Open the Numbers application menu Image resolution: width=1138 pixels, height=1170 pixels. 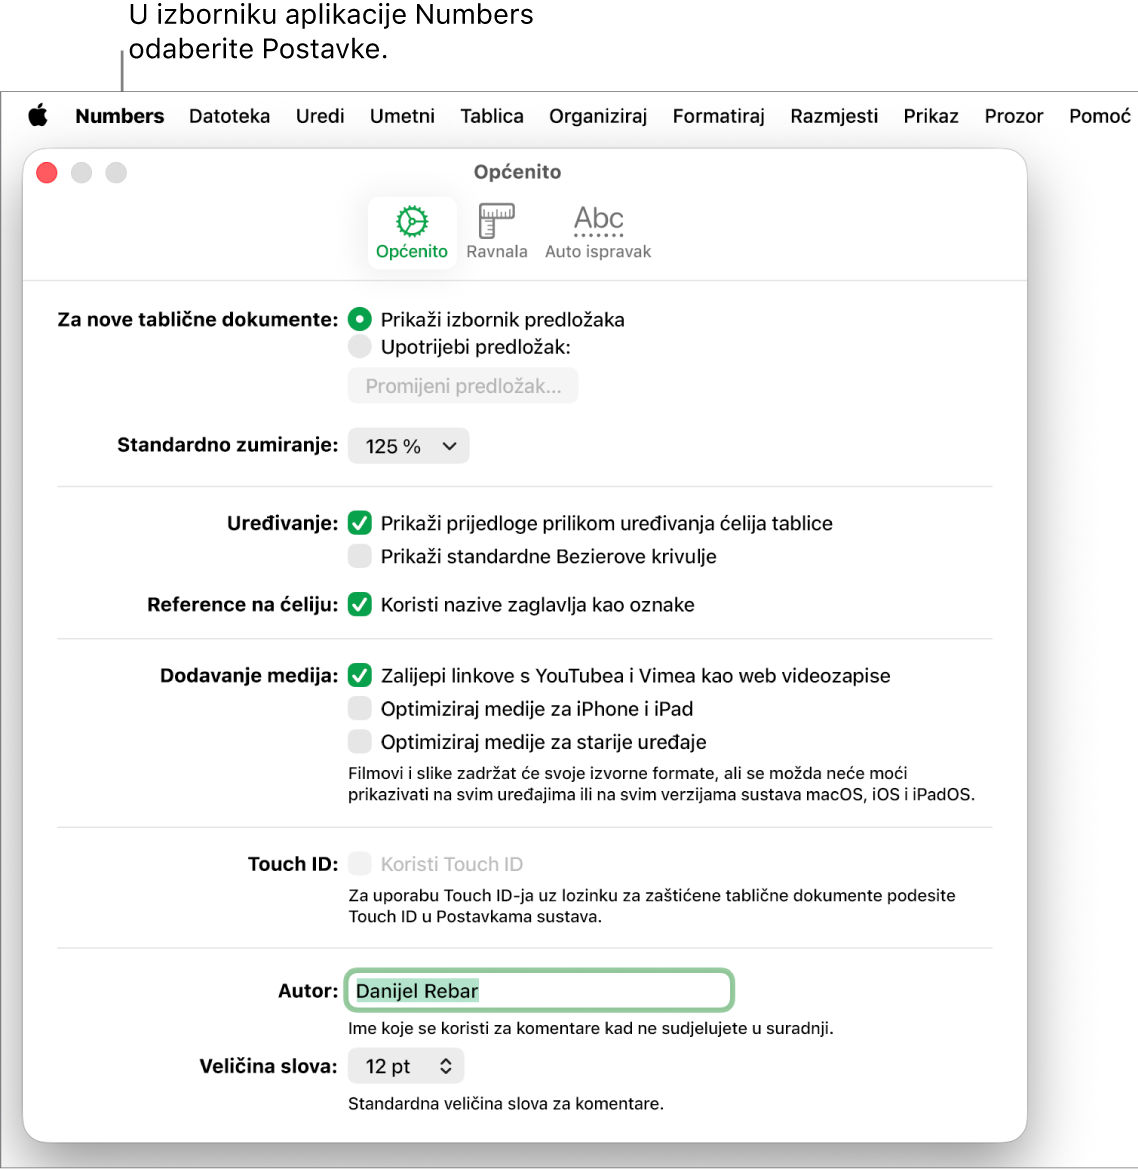coord(119,116)
